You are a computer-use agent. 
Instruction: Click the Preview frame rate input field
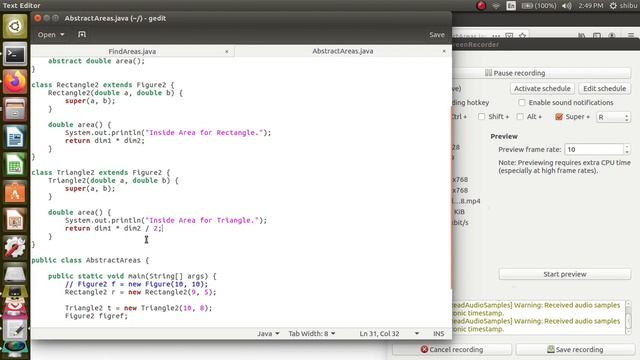click(594, 149)
